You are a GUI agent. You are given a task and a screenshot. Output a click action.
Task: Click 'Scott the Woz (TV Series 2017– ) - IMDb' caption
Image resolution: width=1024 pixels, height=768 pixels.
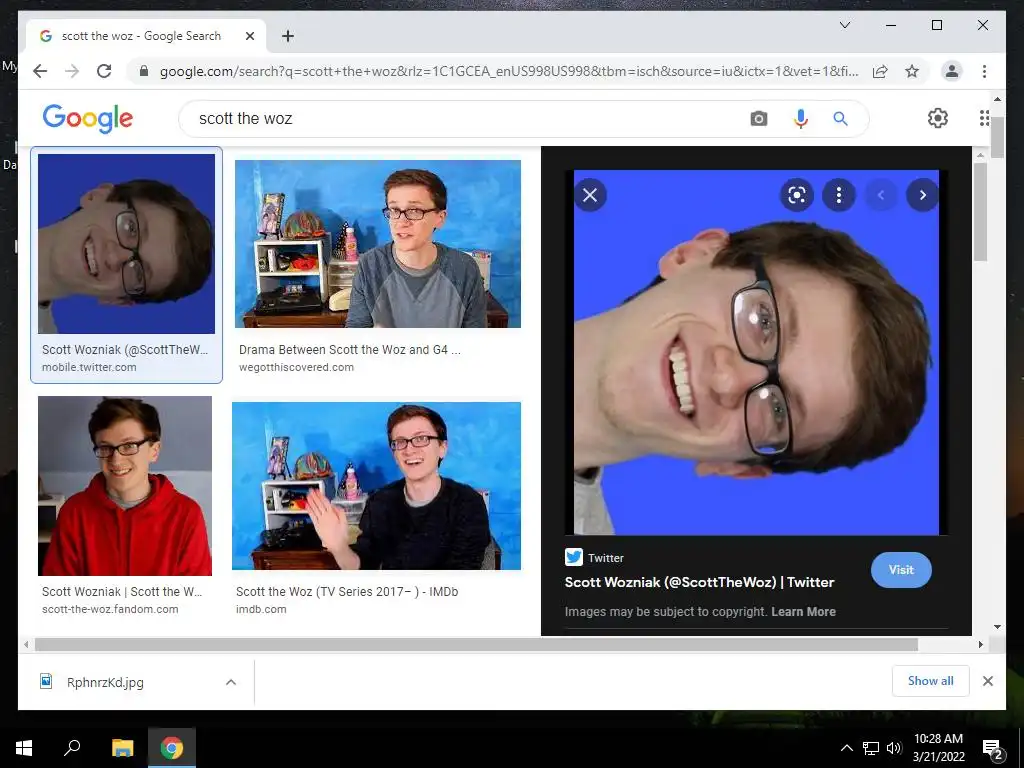(x=347, y=592)
